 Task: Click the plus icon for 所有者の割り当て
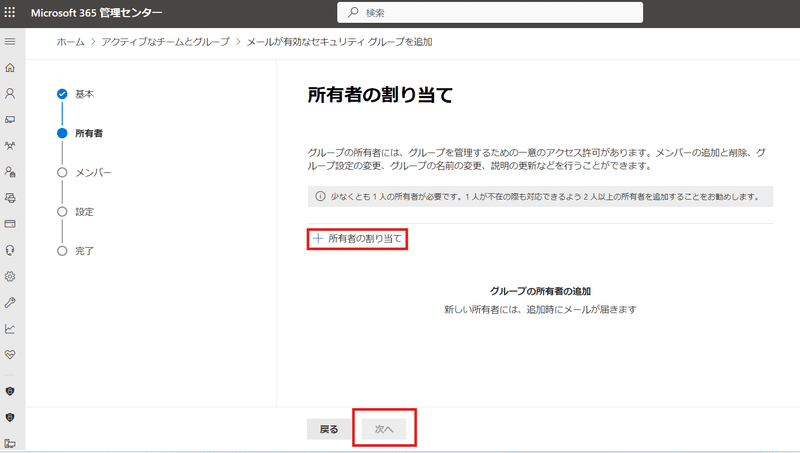click(318, 238)
